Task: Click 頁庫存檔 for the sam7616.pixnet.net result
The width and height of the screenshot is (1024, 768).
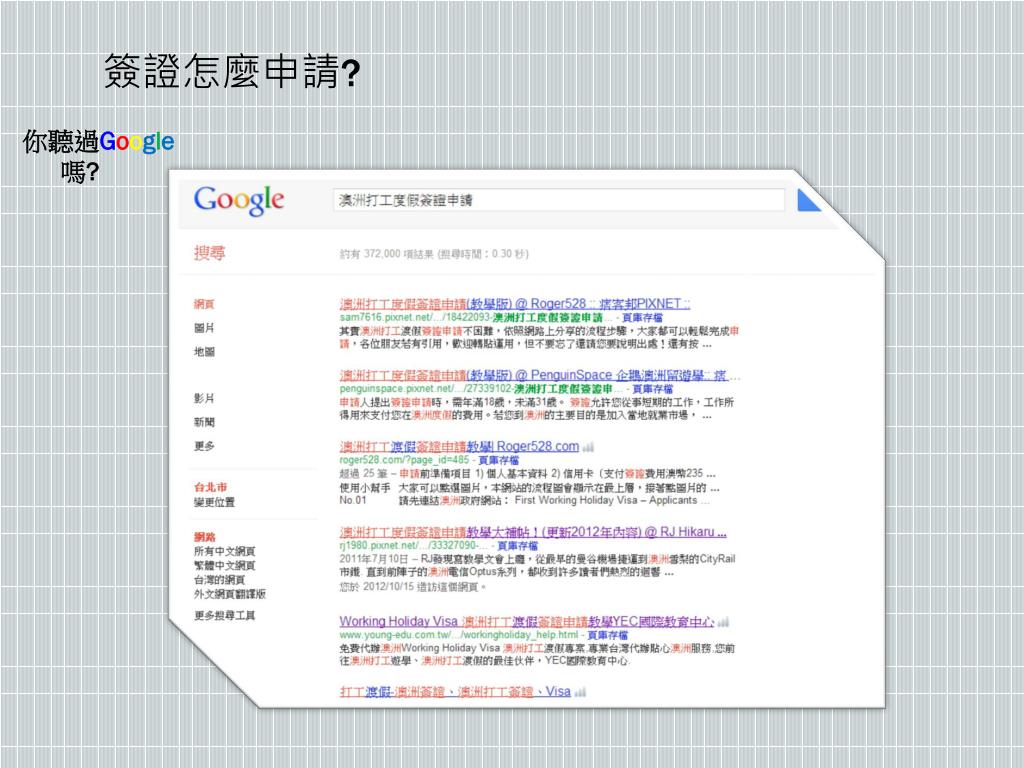Action: coord(642,317)
